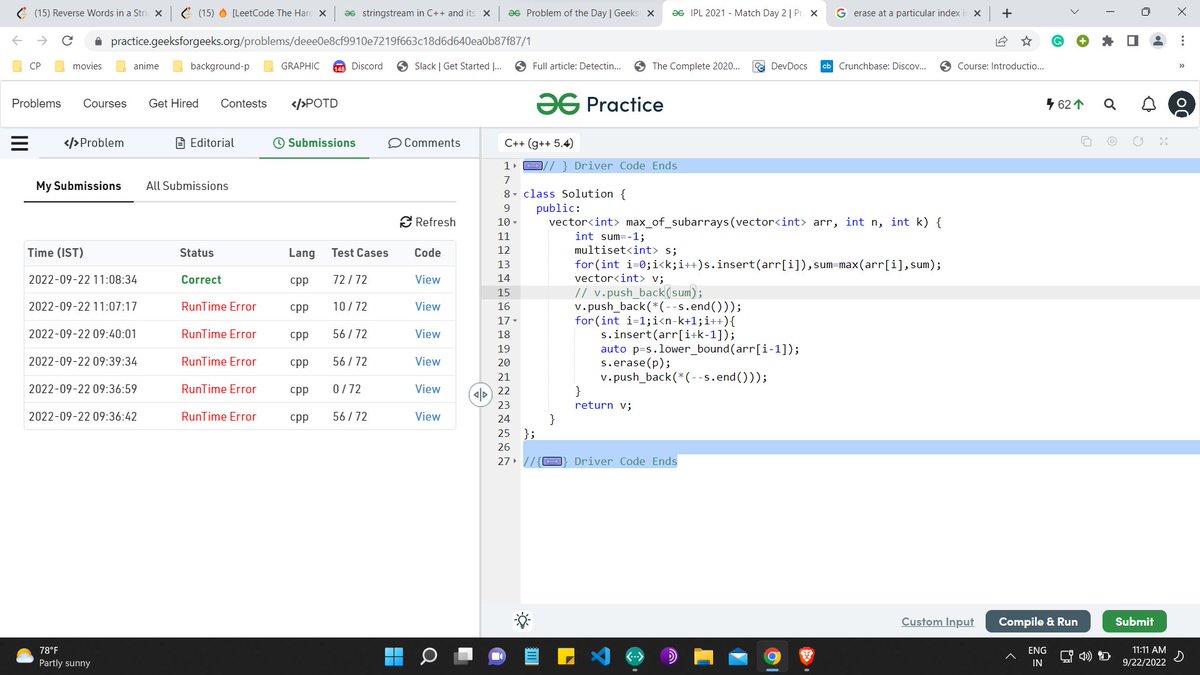Screen dimensions: 1200x675
Task: Reset code with the refresh editor icon
Action: 1138,142
